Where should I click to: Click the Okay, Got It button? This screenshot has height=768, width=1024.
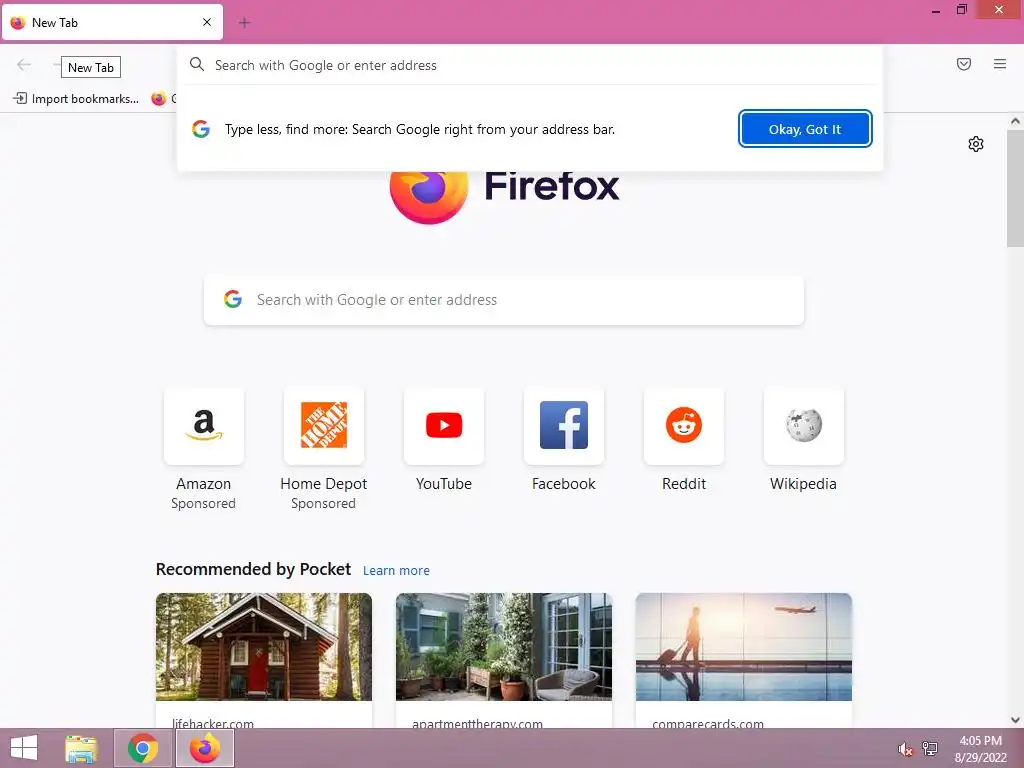click(x=805, y=129)
